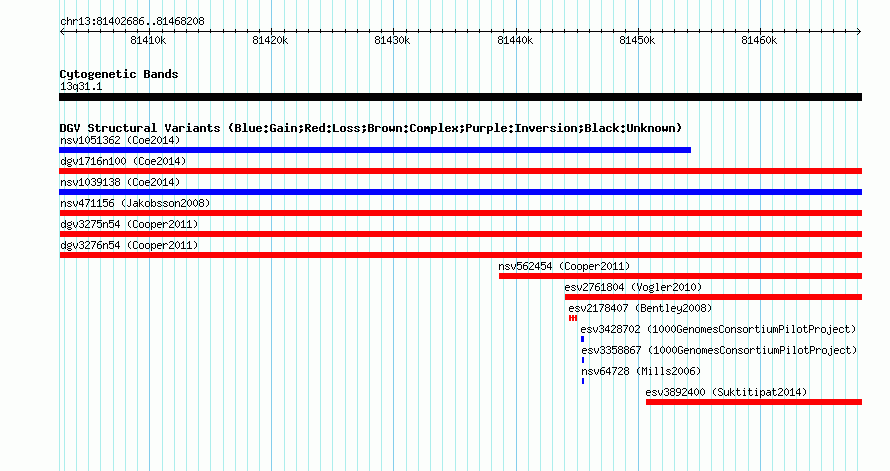
Task: Open dgv3275n54 (Cooper2011) label
Action: click(129, 224)
